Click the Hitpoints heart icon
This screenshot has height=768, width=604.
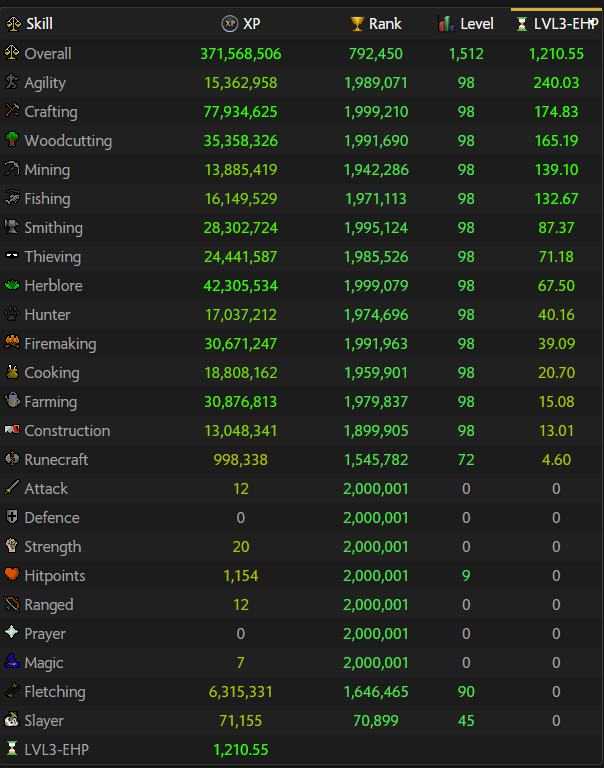(12, 574)
